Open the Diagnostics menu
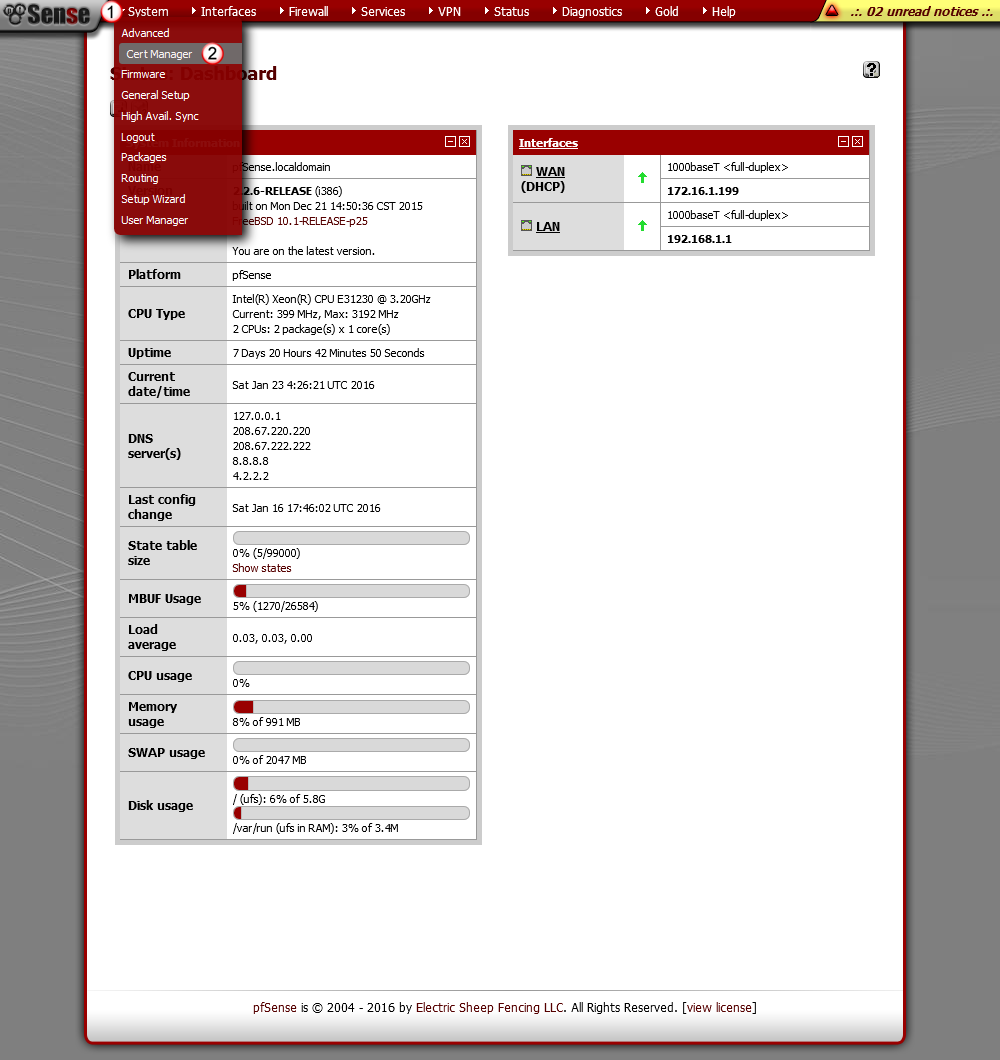The width and height of the screenshot is (1000, 1060). point(592,11)
